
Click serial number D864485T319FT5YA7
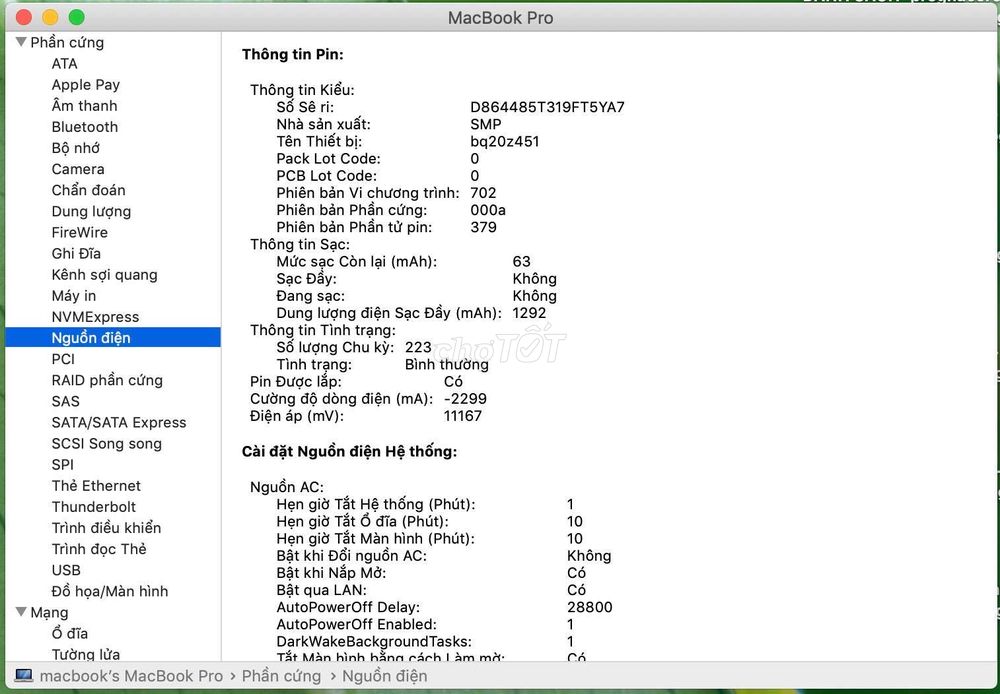(547, 107)
